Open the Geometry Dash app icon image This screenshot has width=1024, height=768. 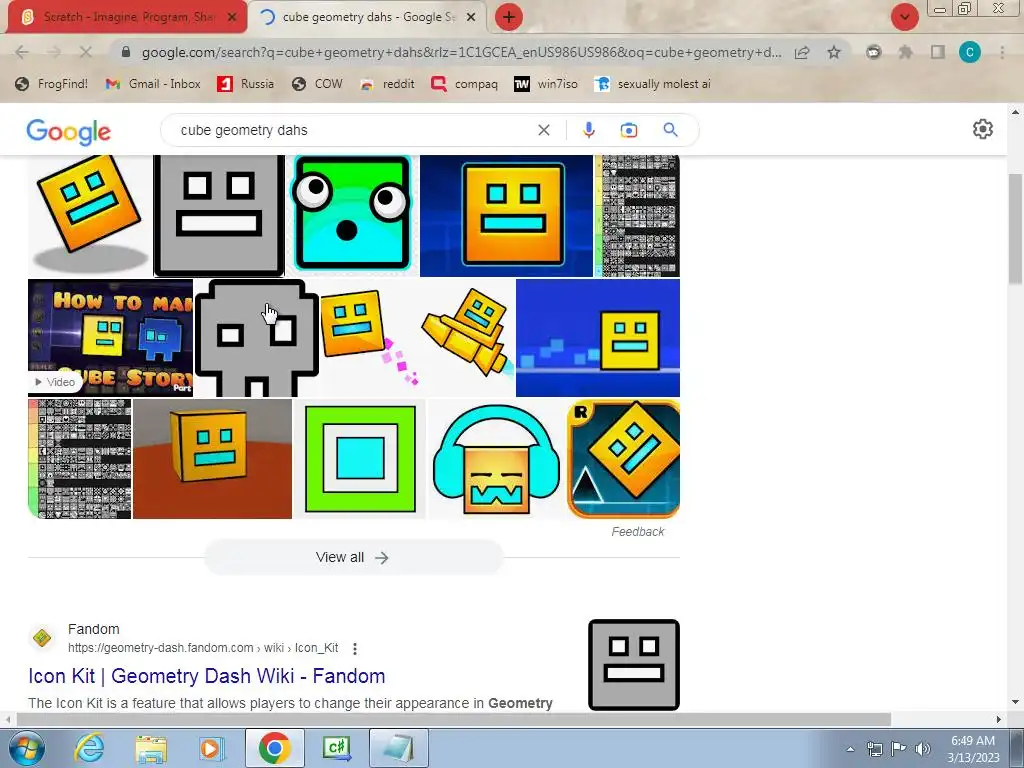[624, 459]
